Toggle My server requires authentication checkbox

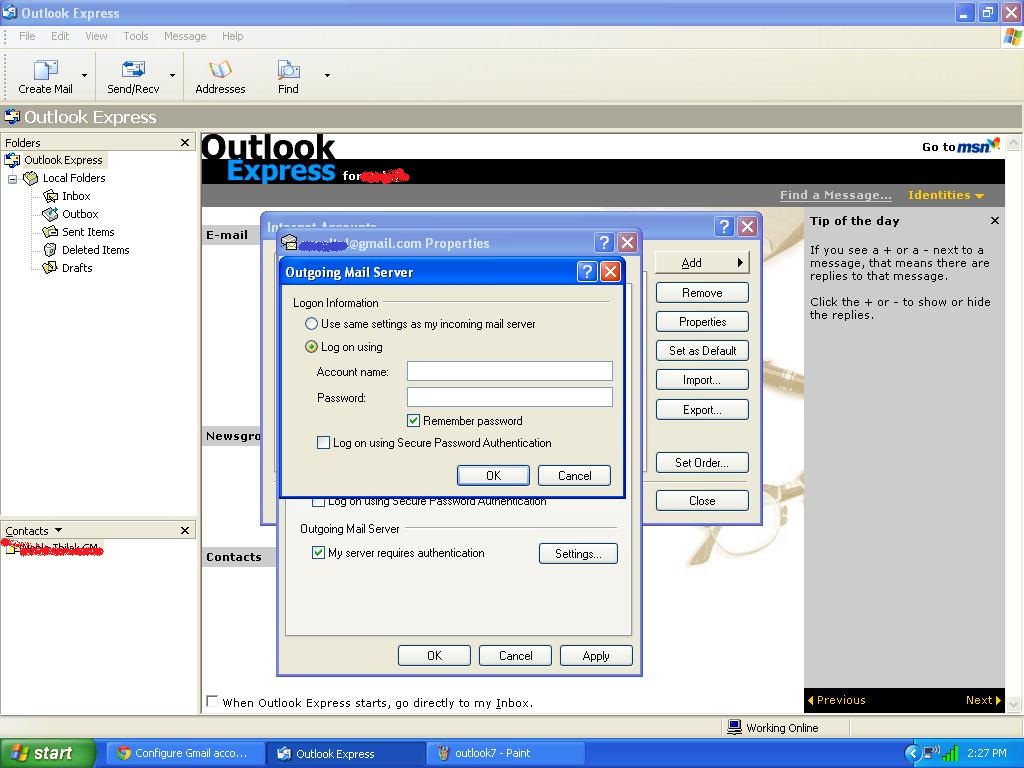tap(318, 552)
